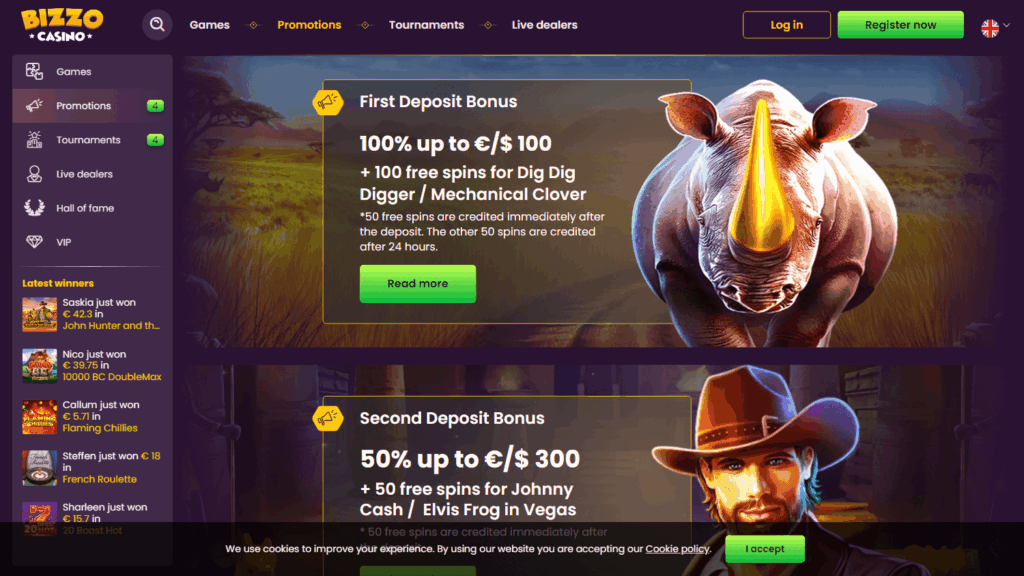This screenshot has height=576, width=1024.
Task: Expand the UK flag language dropdown
Action: (995, 27)
